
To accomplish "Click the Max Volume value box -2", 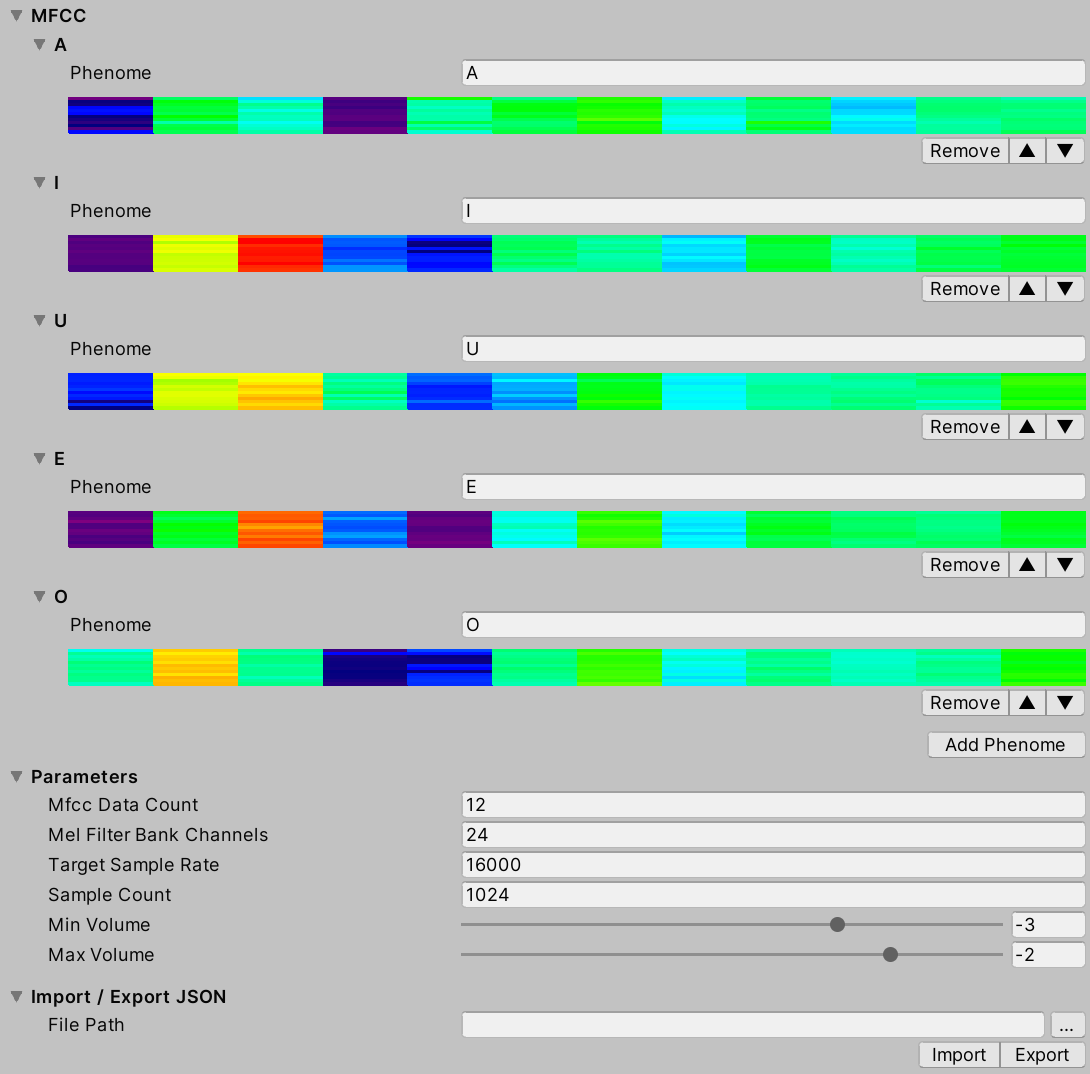I will pyautogui.click(x=1048, y=954).
